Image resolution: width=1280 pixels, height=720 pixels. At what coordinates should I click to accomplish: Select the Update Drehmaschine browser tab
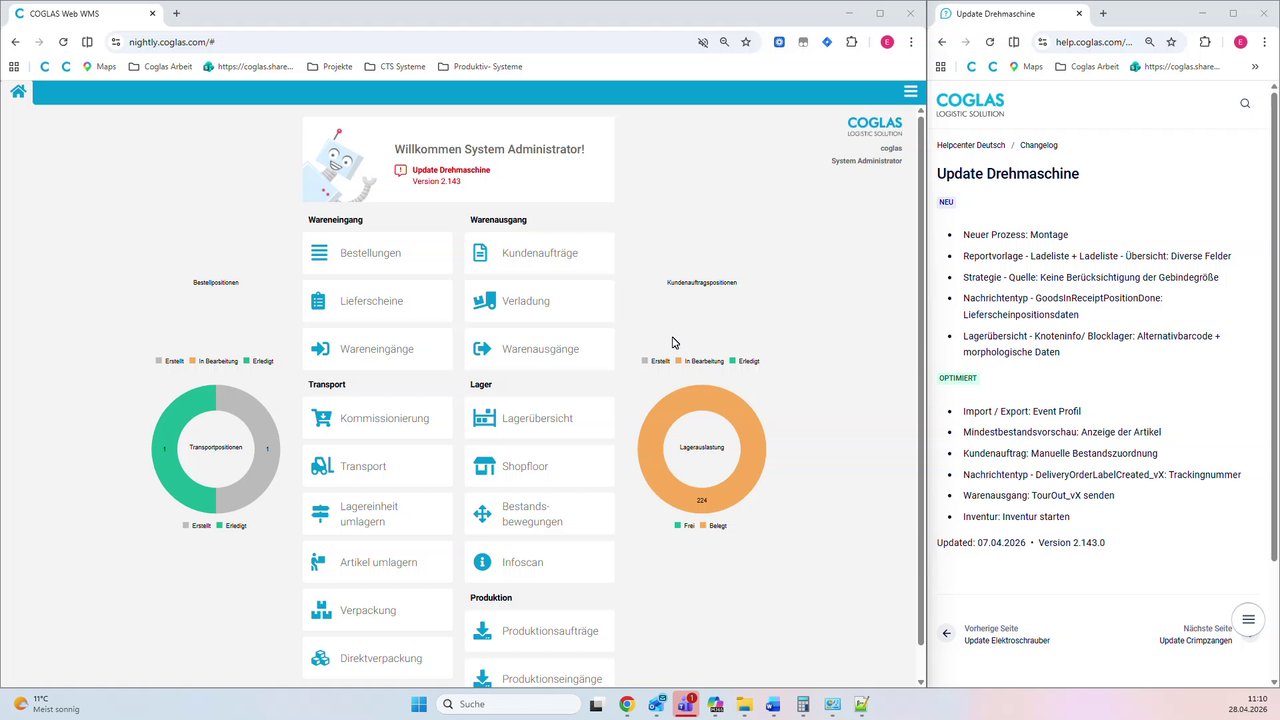tap(1010, 14)
